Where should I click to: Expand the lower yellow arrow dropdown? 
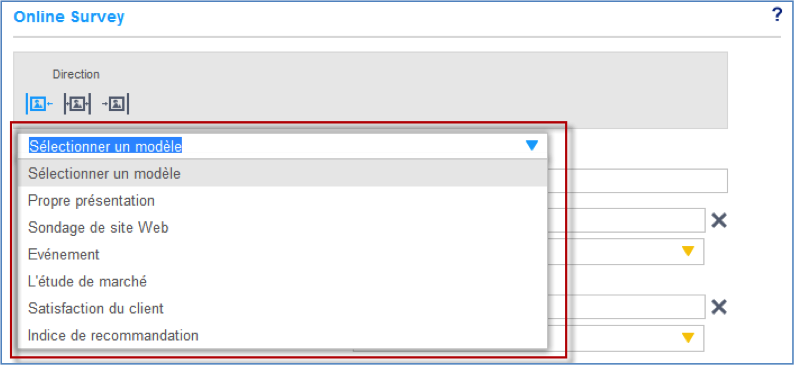(x=687, y=338)
